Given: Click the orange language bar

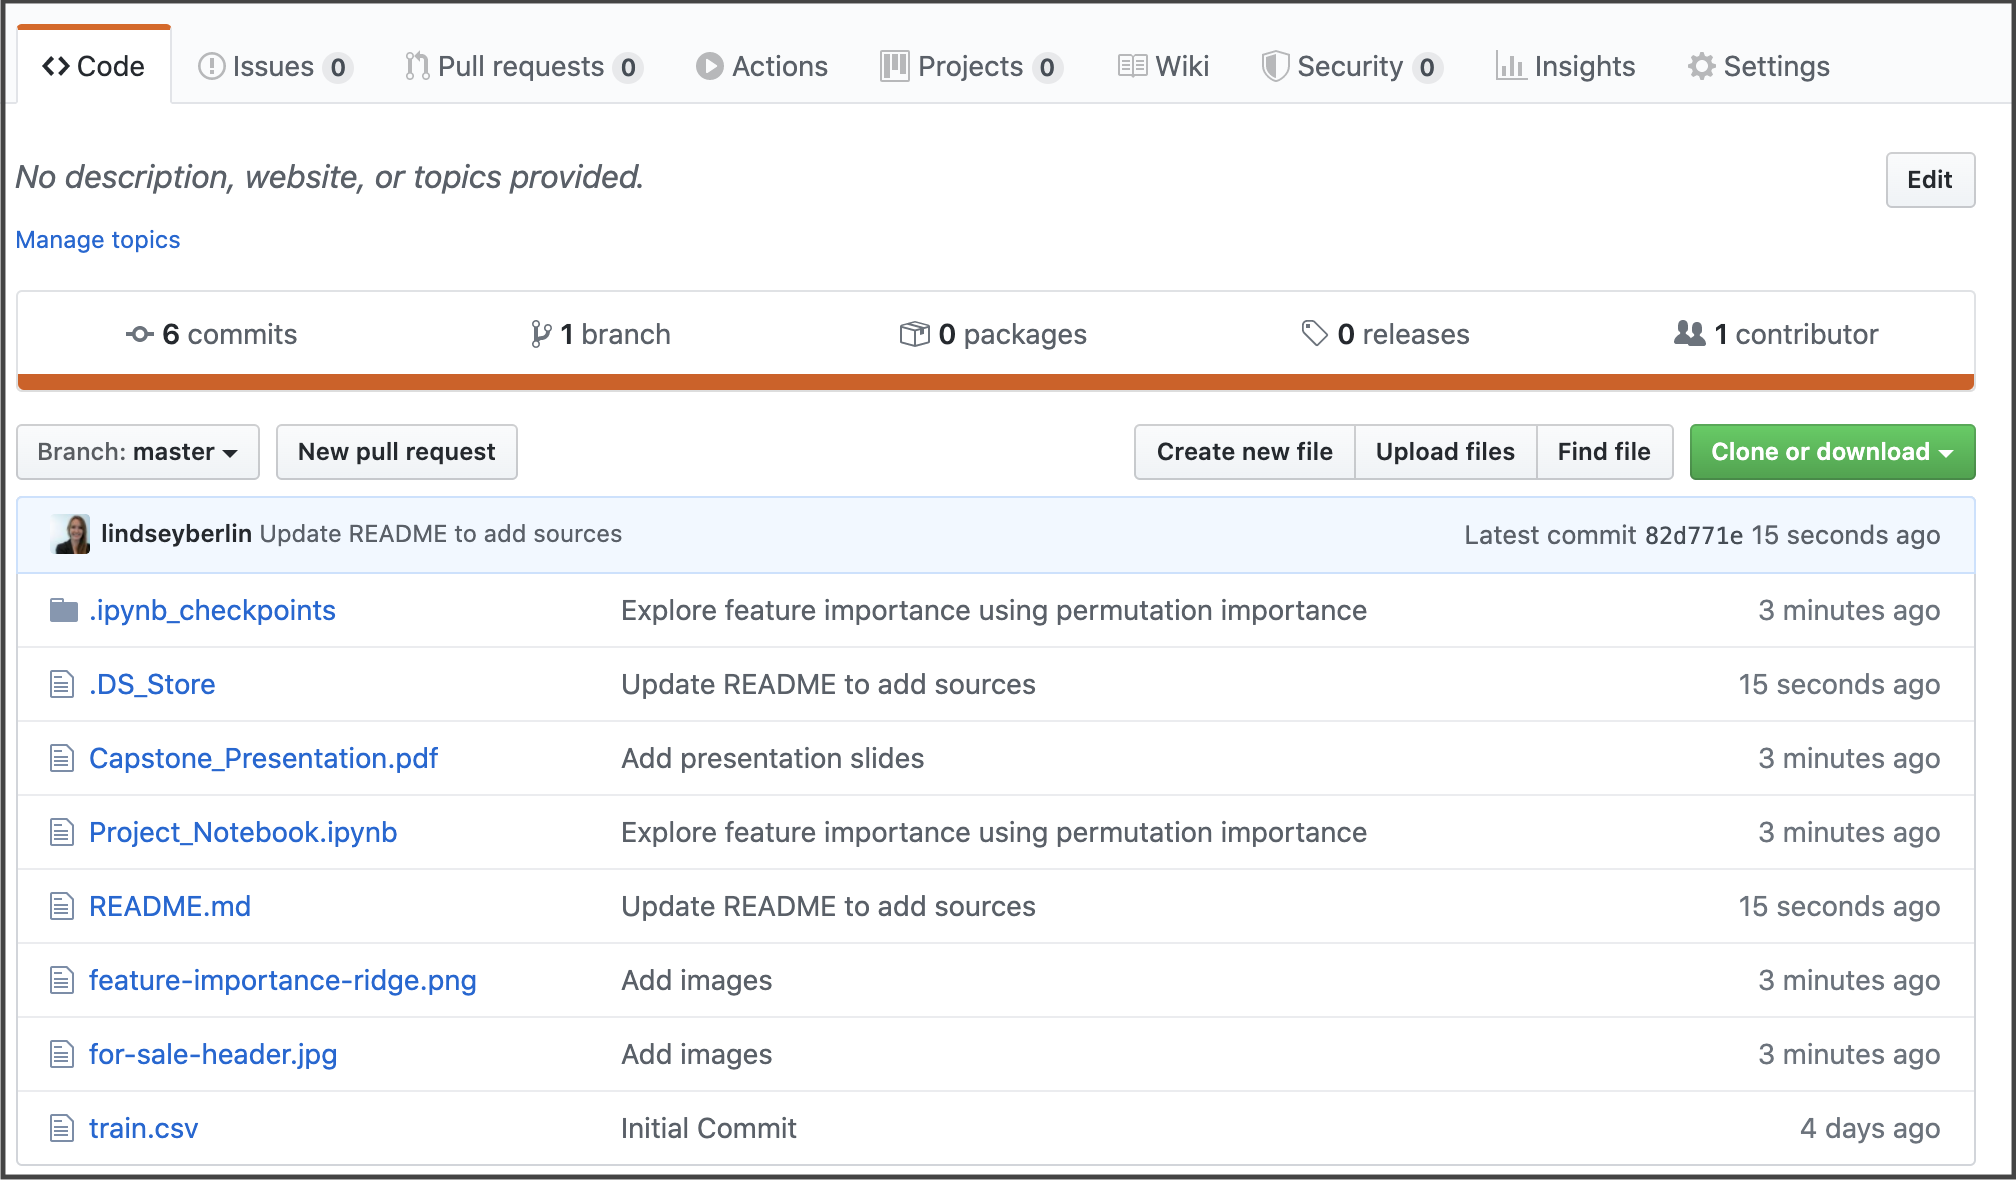Looking at the screenshot, I should pyautogui.click(x=995, y=381).
